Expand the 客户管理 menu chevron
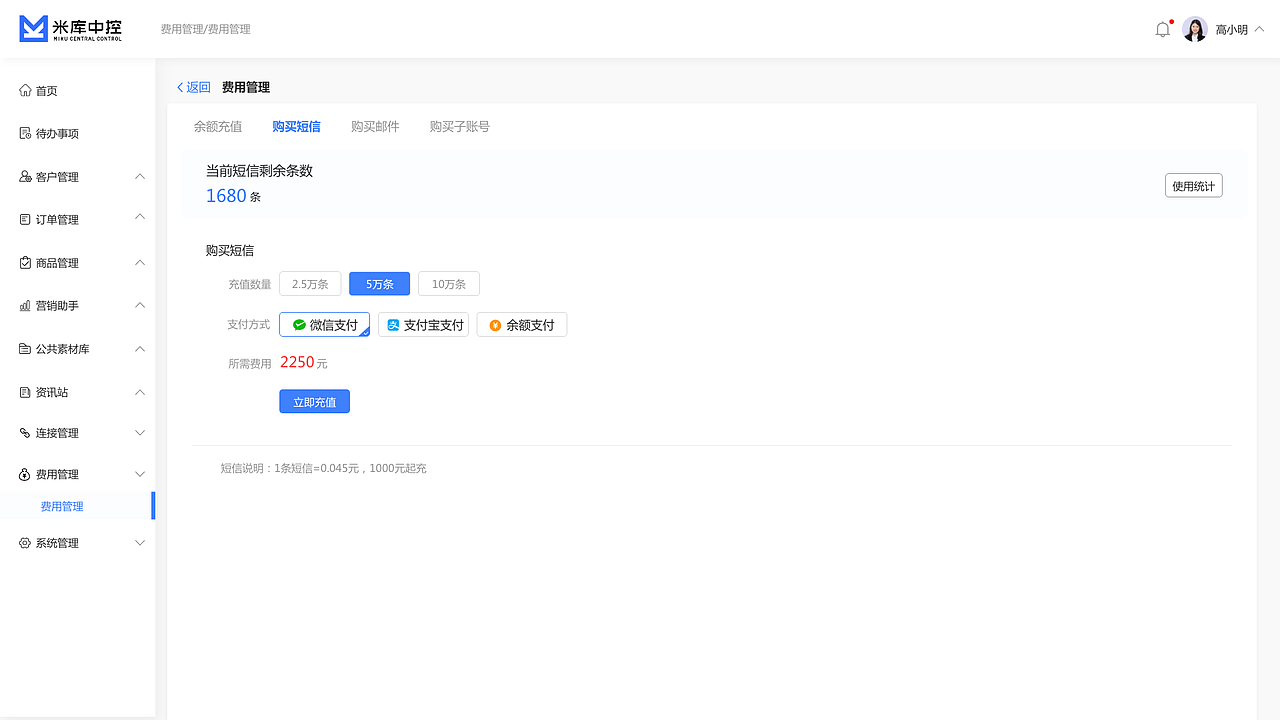1280x720 pixels. [140, 176]
